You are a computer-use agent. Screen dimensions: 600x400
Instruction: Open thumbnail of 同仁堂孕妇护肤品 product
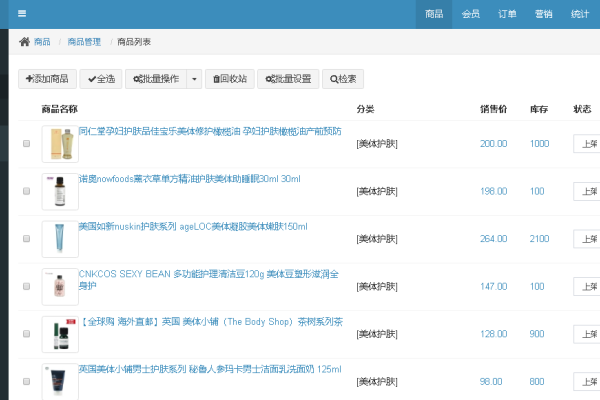click(60, 144)
